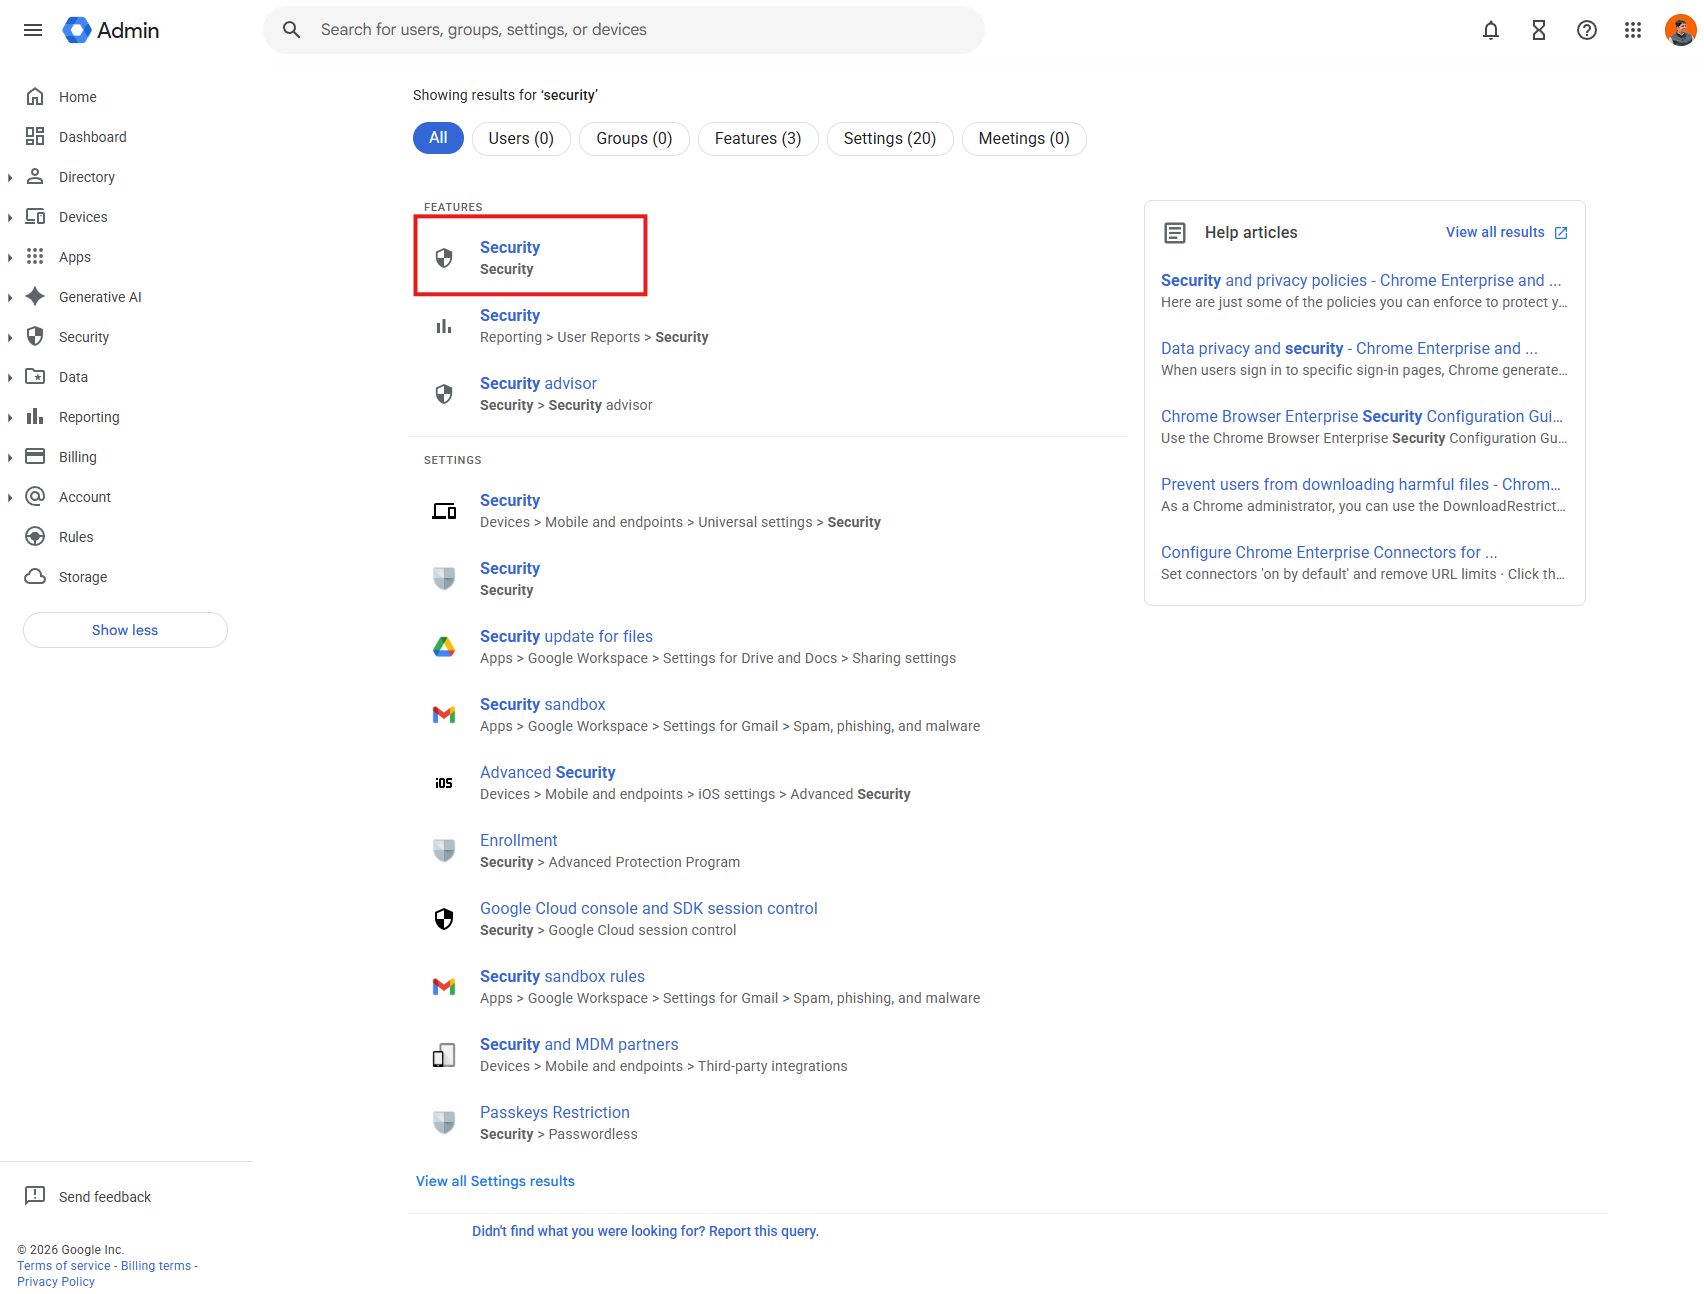The width and height of the screenshot is (1704, 1294).
Task: Click the Reporting bar chart icon in sidebar
Action: pyautogui.click(x=35, y=417)
